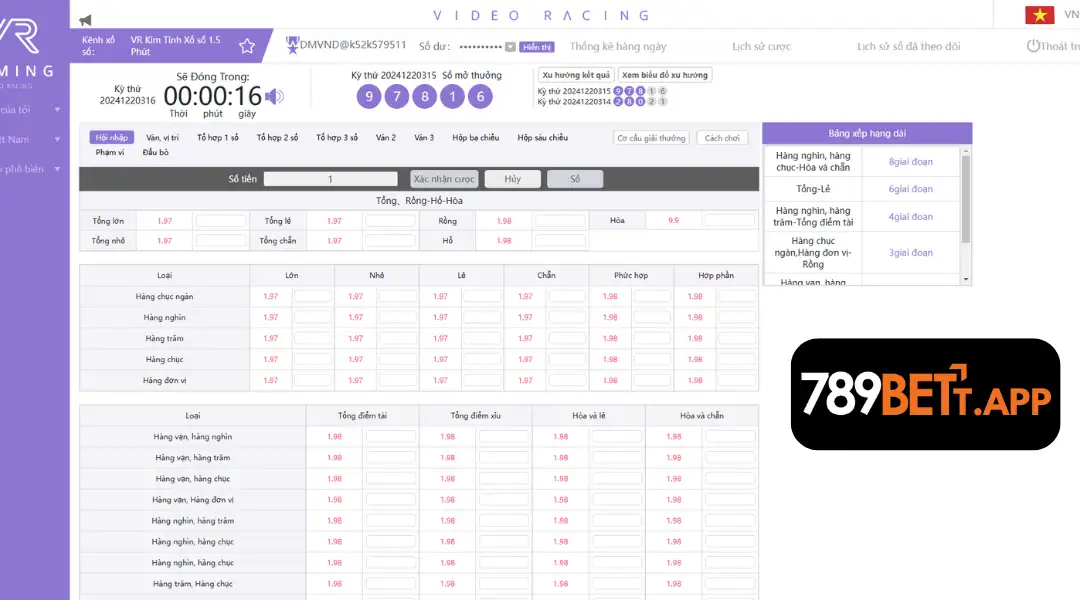Click Hòa odds 9.9
The width and height of the screenshot is (1080, 600).
(674, 221)
